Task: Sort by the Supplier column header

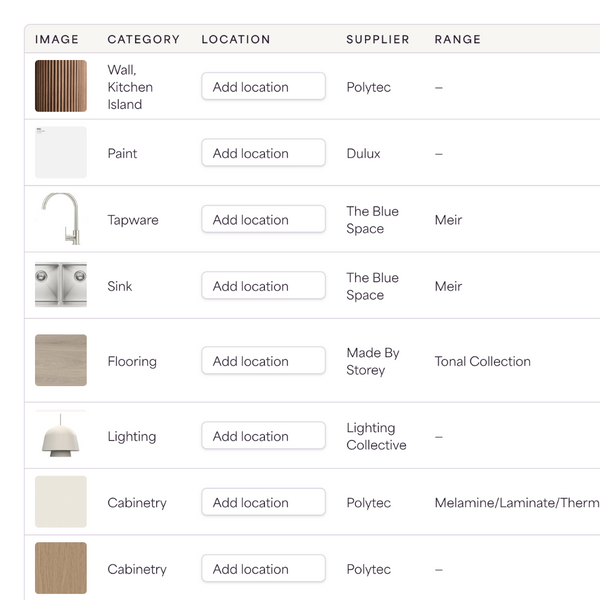Action: pos(378,39)
